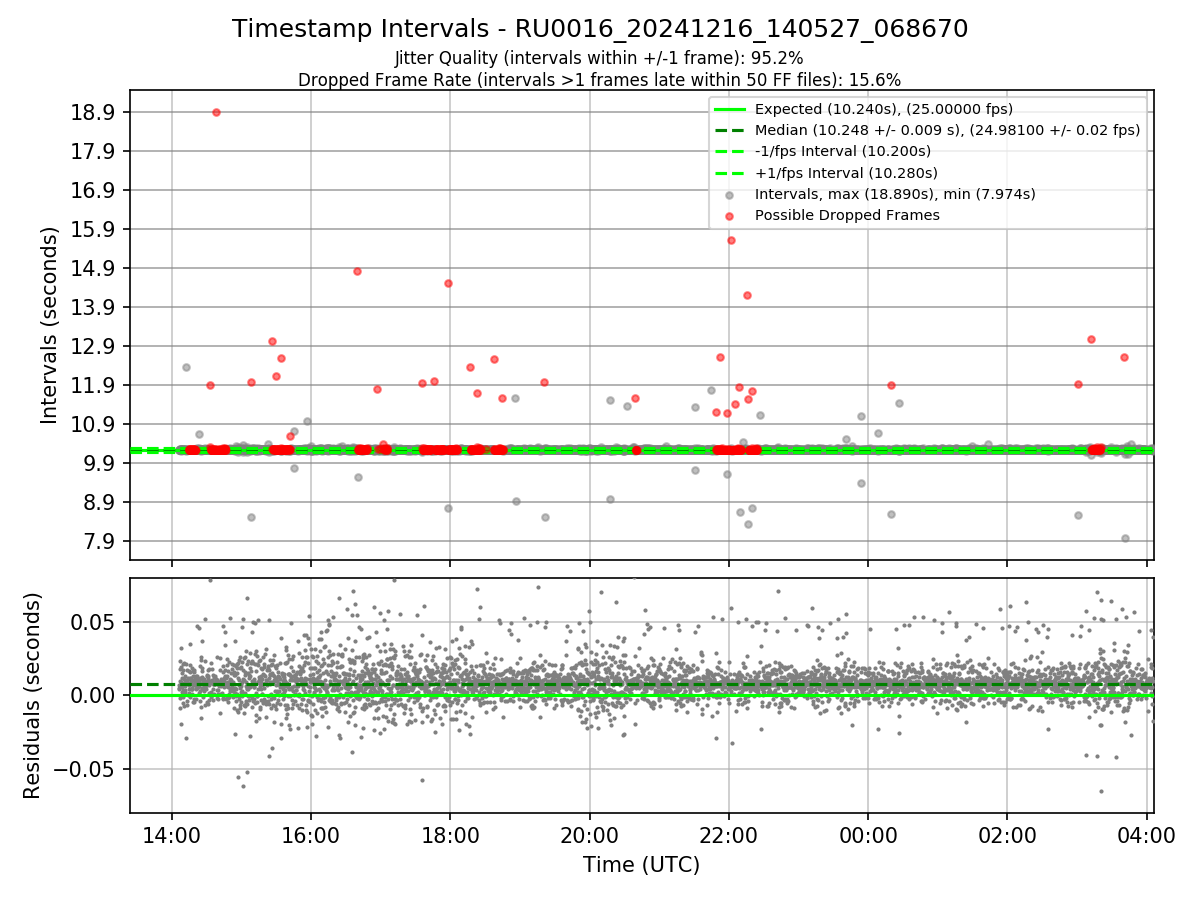Click the '0.05' residuals tick label
The height and width of the screenshot is (900, 1200).
93,622
